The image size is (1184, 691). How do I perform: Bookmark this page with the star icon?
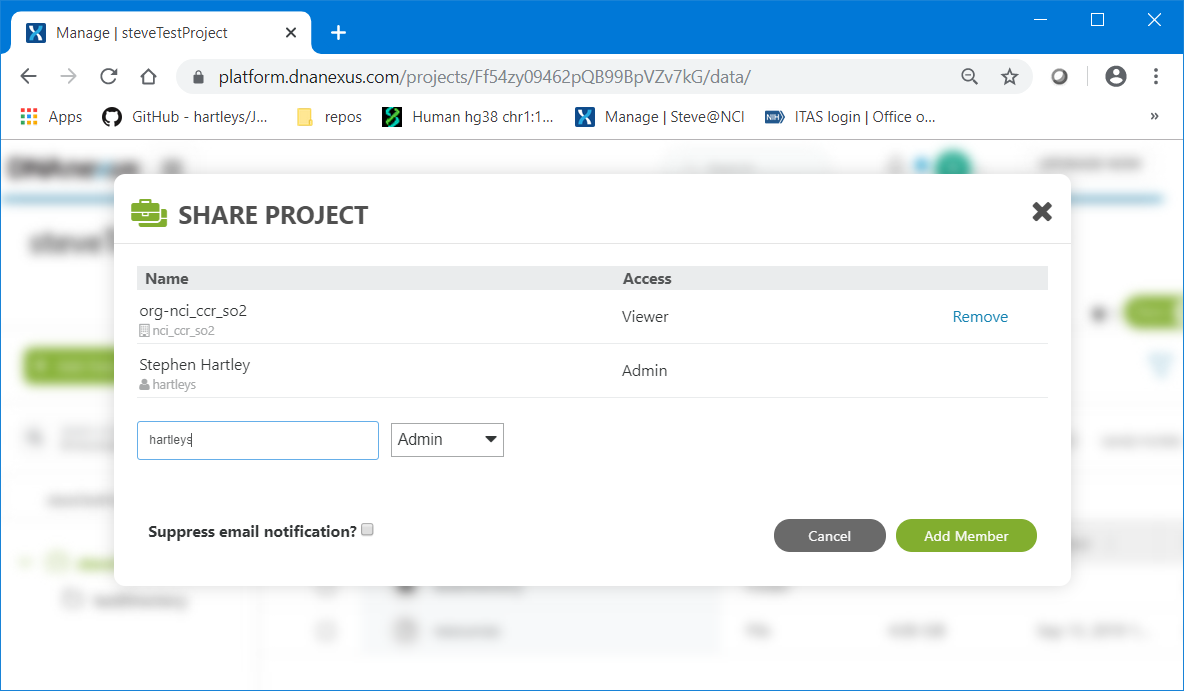pyautogui.click(x=1009, y=77)
